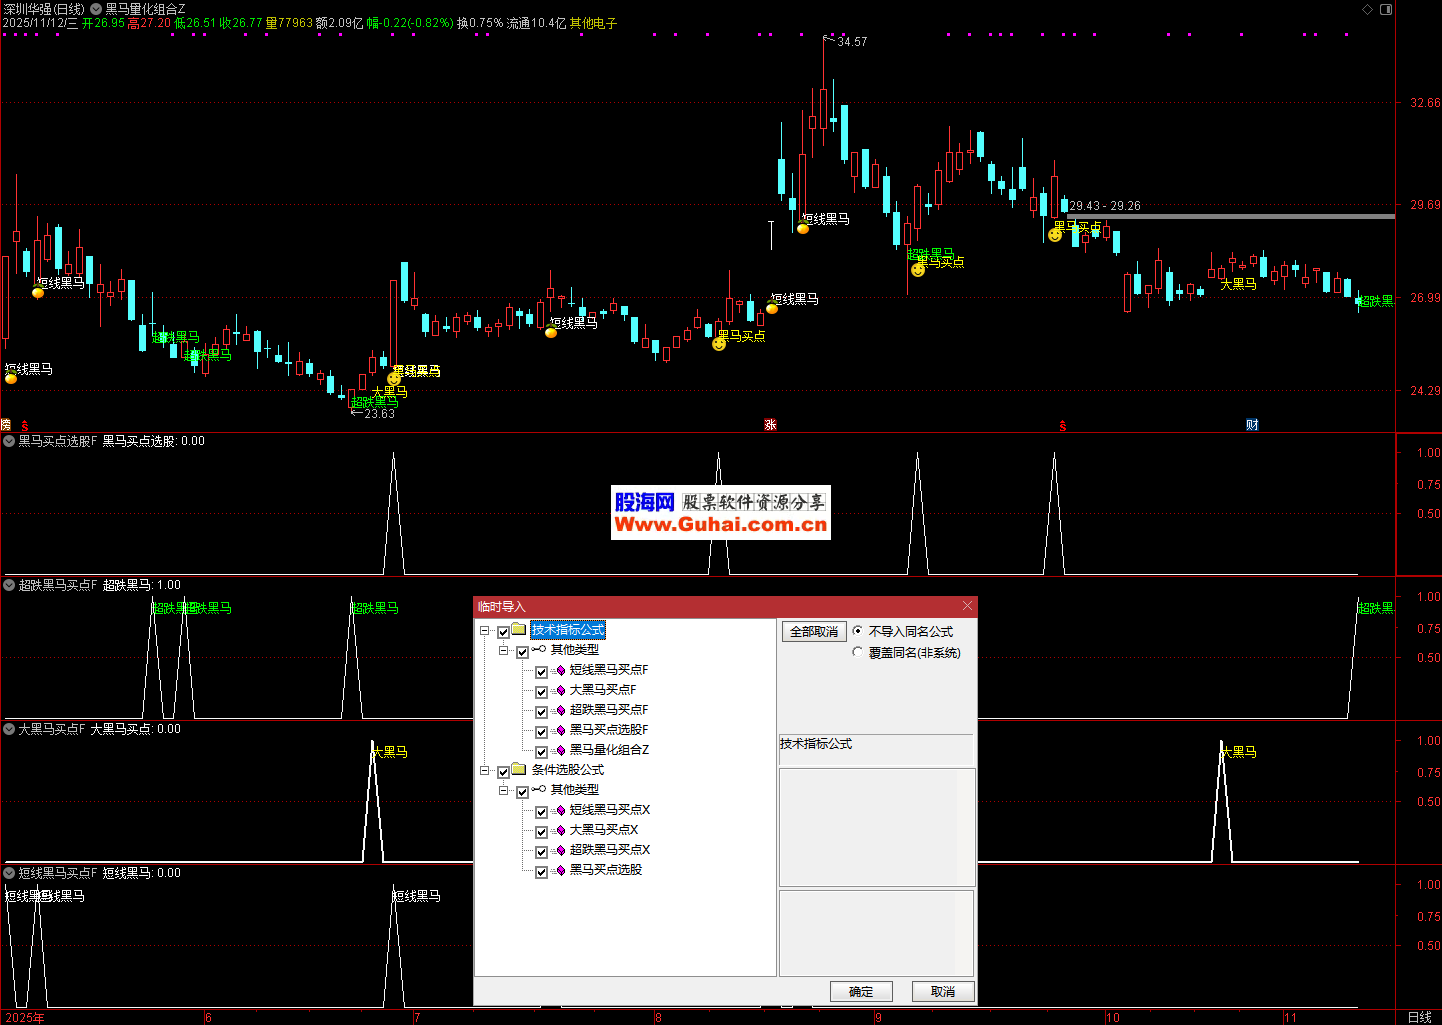
Task: Uncheck the 短线黑马买点F formula checkbox
Action: [x=541, y=671]
